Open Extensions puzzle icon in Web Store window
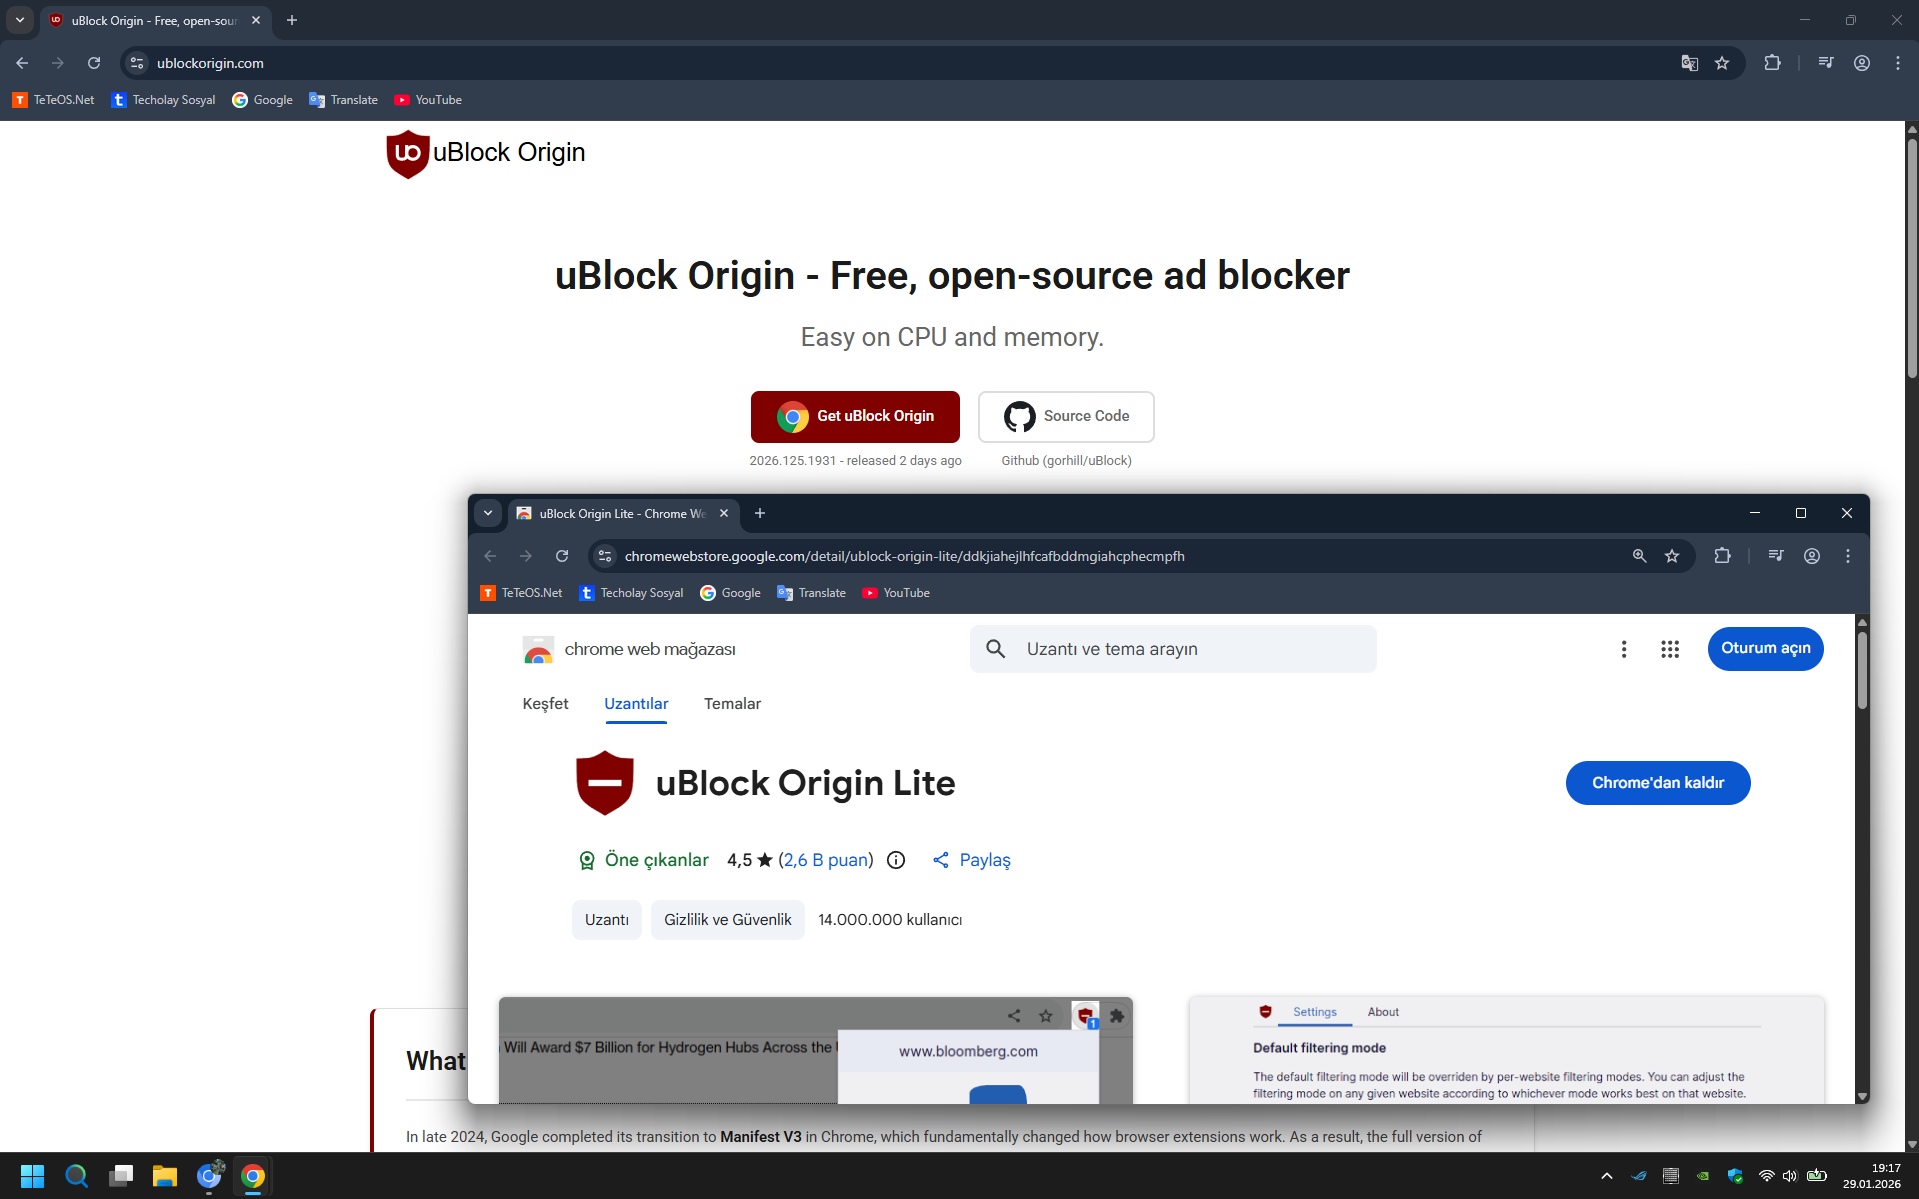1919x1199 pixels. [x=1722, y=556]
